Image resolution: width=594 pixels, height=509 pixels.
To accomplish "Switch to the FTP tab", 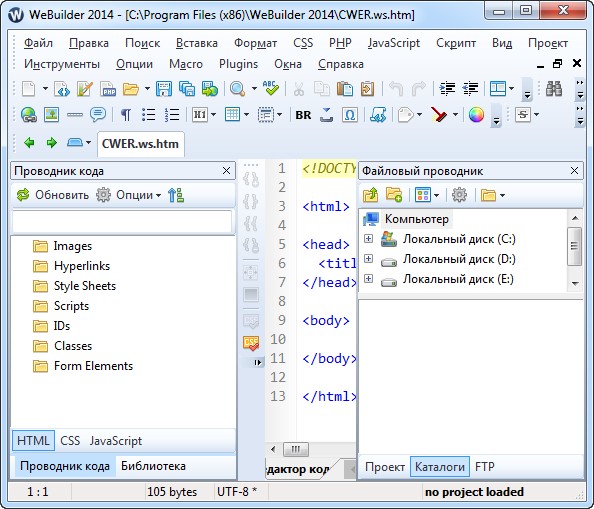I will (485, 467).
